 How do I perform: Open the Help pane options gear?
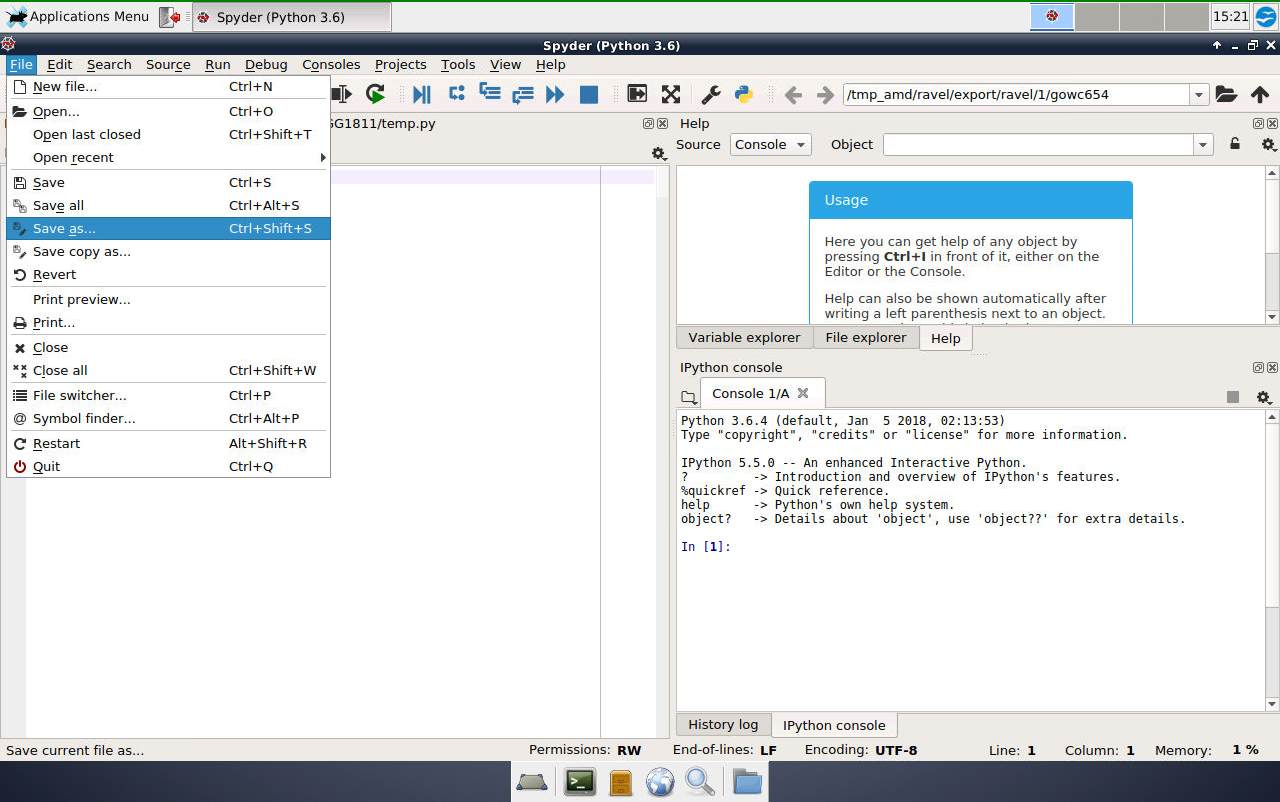1268,144
